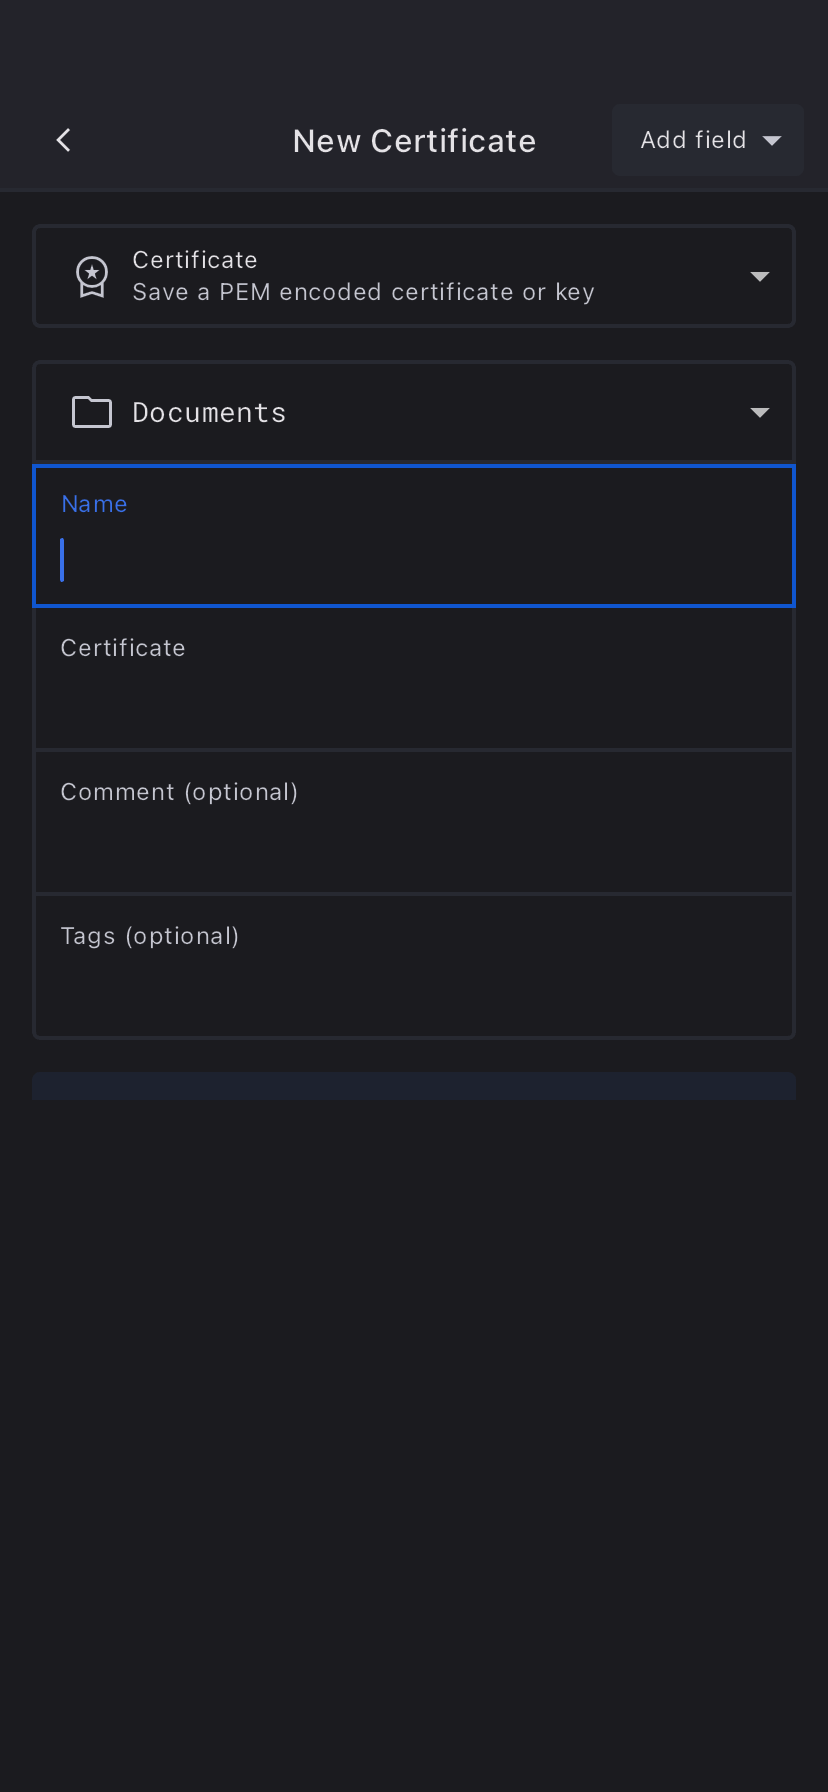Click the blue Name field label
The height and width of the screenshot is (1792, 828).
[94, 504]
